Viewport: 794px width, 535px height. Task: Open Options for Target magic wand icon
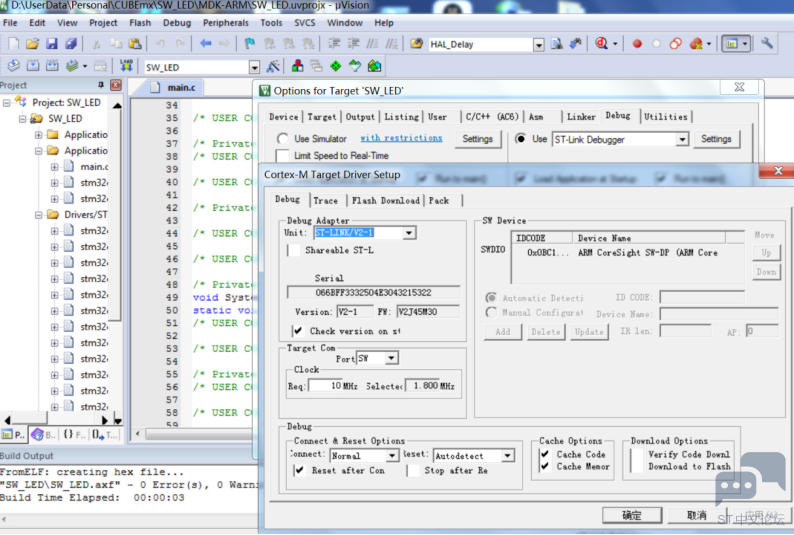click(x=273, y=66)
